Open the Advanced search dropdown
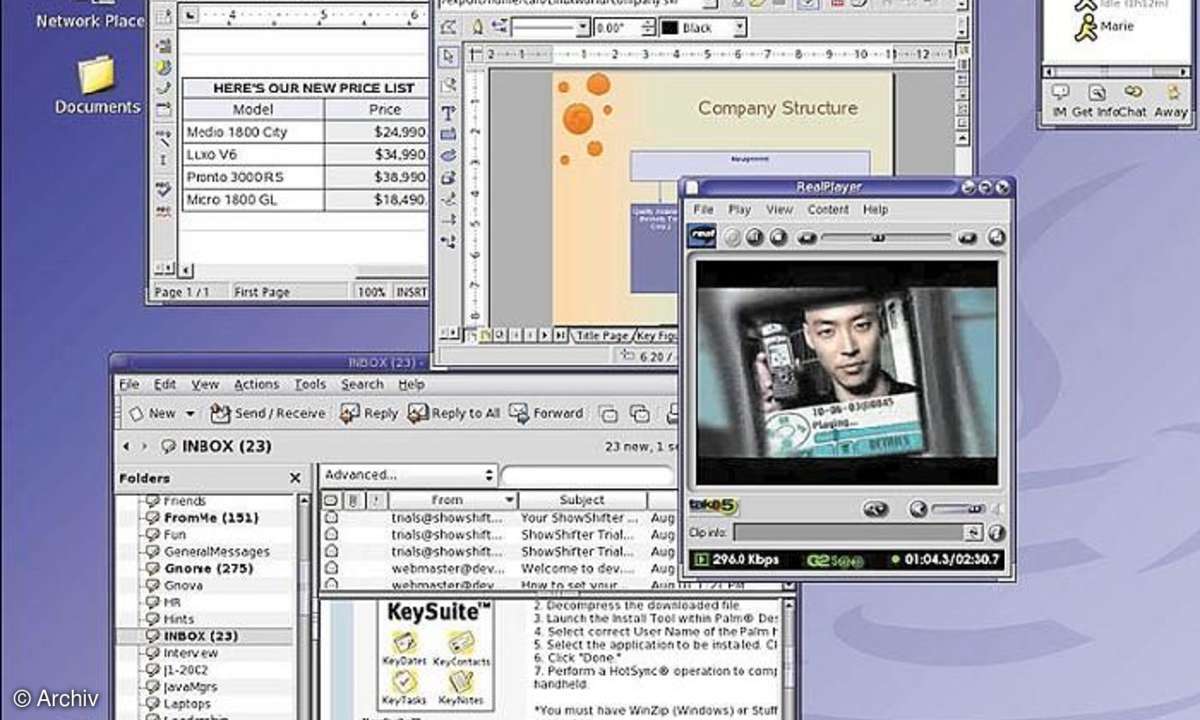This screenshot has width=1200, height=720. pyautogui.click(x=409, y=475)
